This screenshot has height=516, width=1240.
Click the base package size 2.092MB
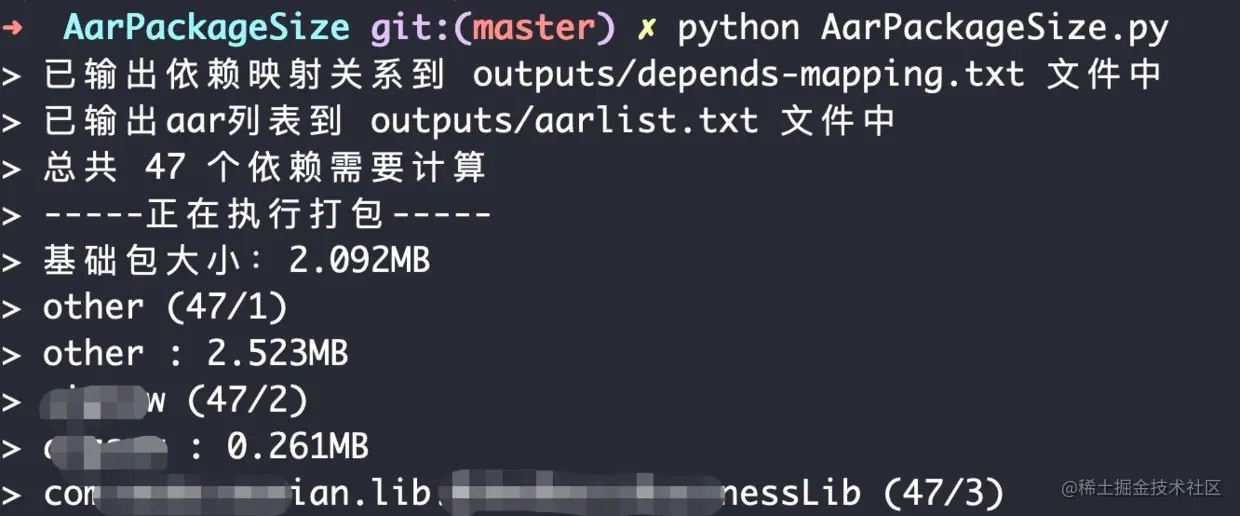coord(359,260)
